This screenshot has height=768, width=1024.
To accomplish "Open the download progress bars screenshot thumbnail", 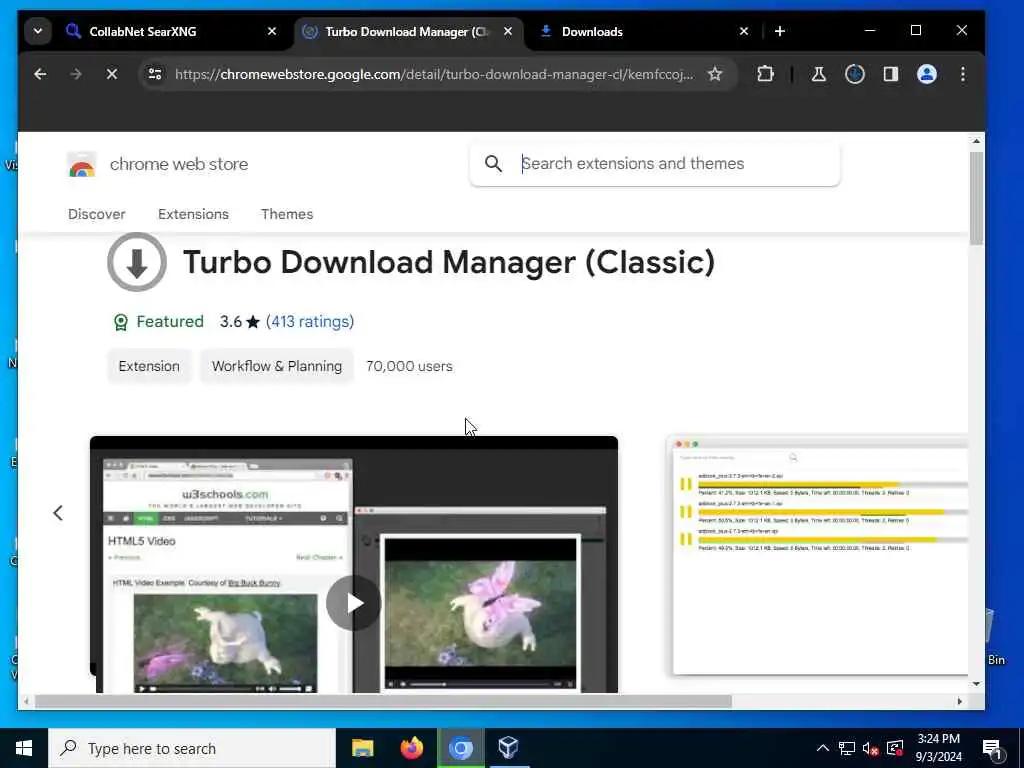I will point(820,556).
